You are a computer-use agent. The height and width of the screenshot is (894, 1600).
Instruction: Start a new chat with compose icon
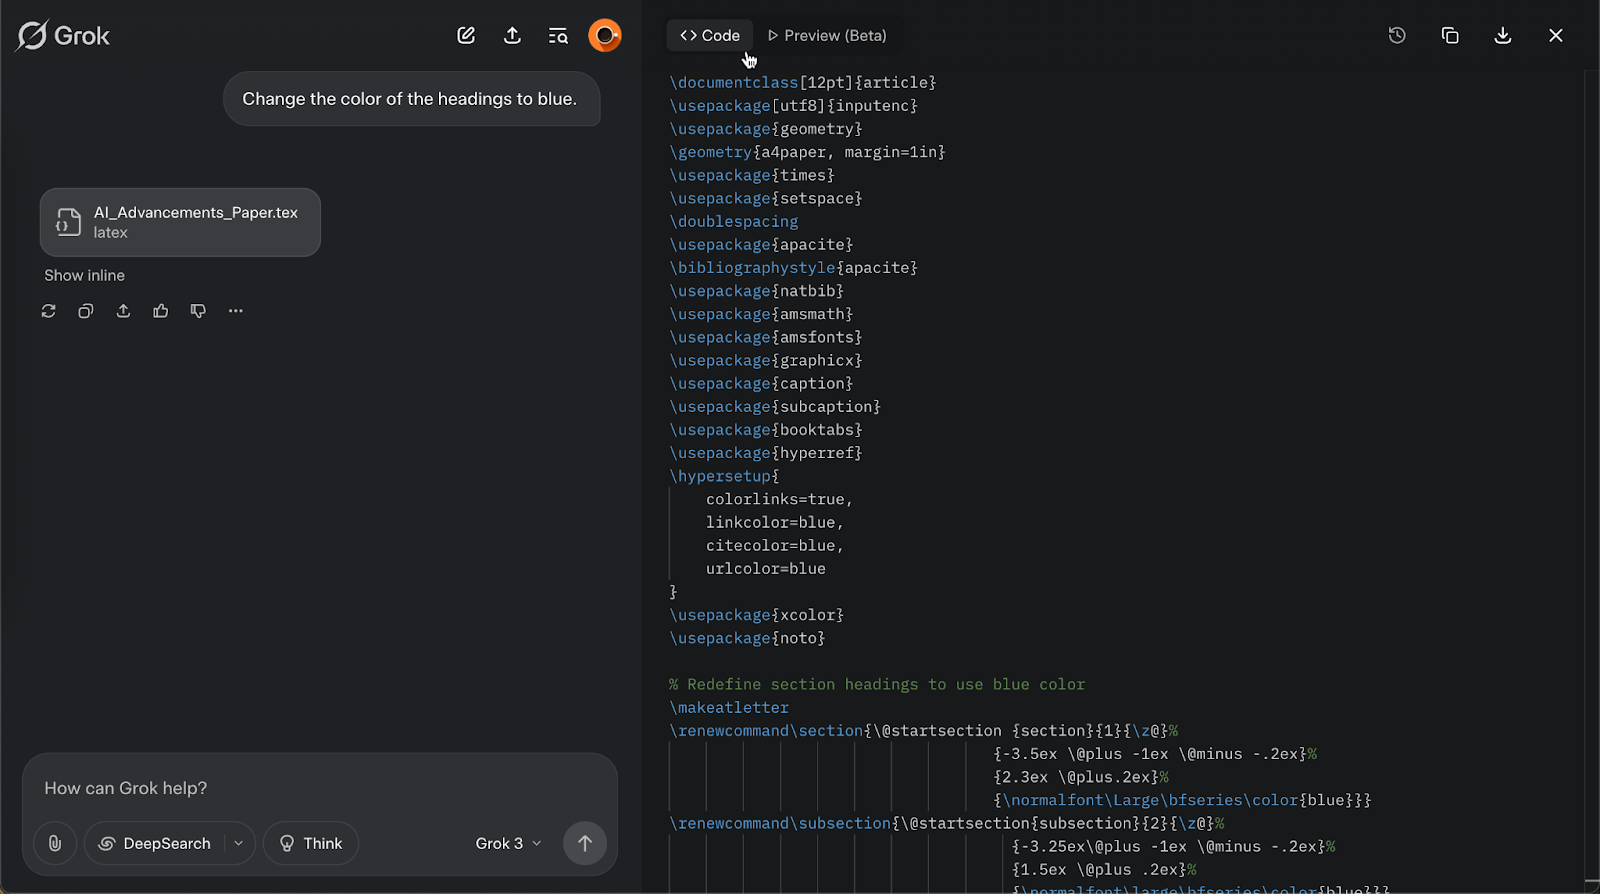tap(466, 36)
